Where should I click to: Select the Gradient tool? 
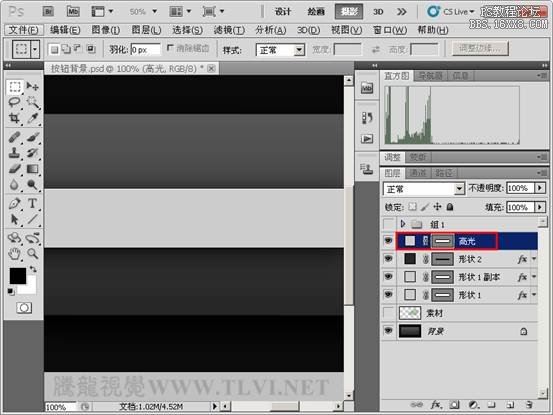[32, 170]
